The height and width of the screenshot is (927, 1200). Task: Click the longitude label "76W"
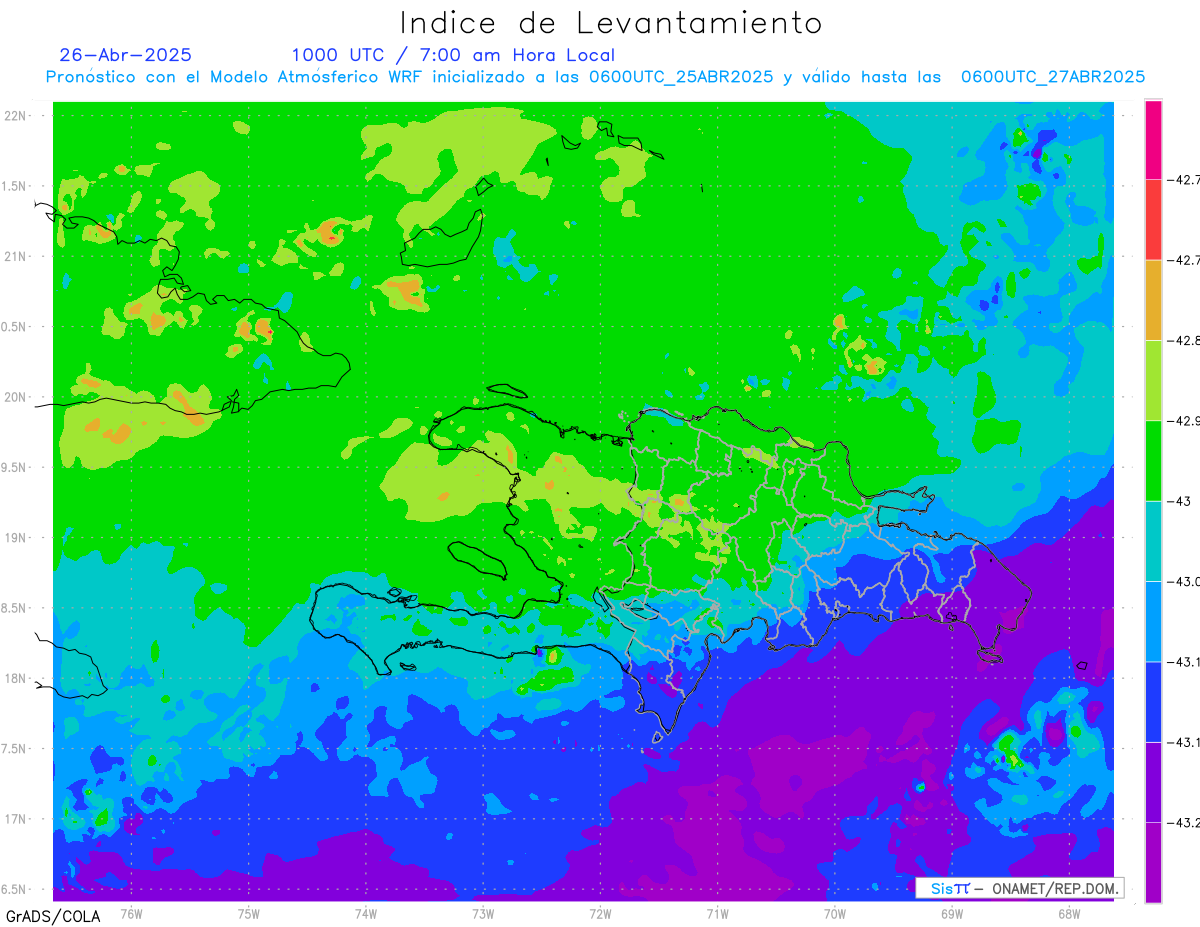point(131,913)
